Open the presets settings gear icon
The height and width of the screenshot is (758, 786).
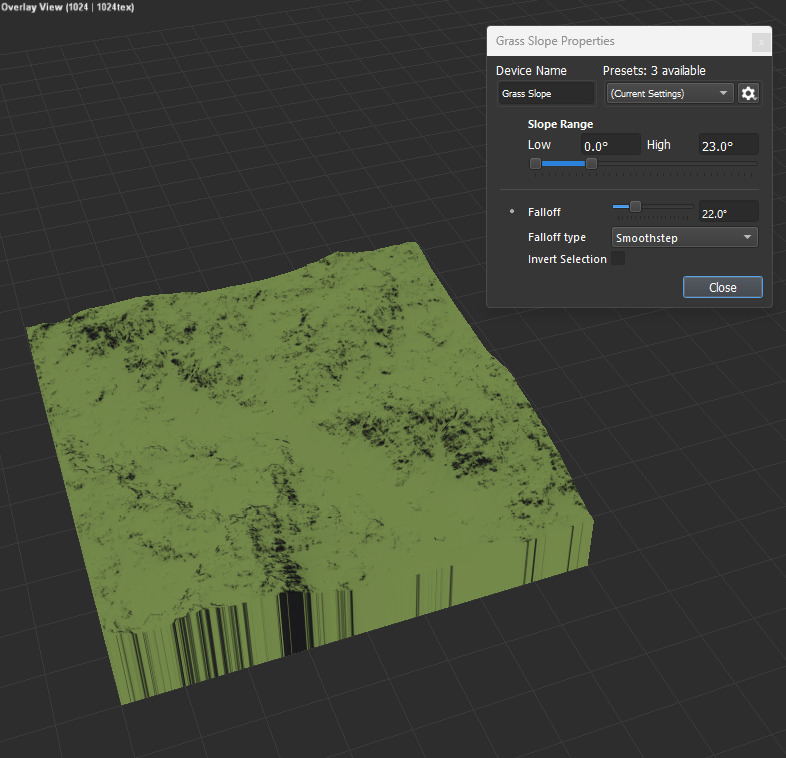tap(748, 94)
